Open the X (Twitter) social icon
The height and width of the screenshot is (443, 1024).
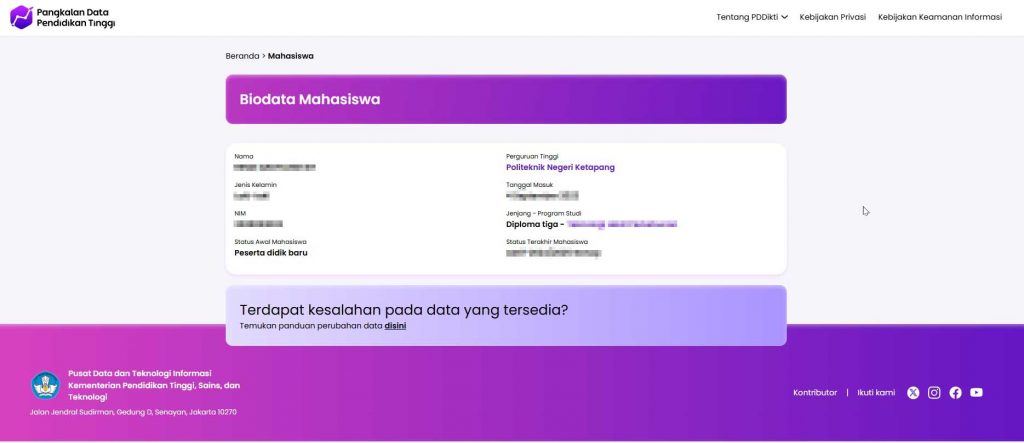913,393
